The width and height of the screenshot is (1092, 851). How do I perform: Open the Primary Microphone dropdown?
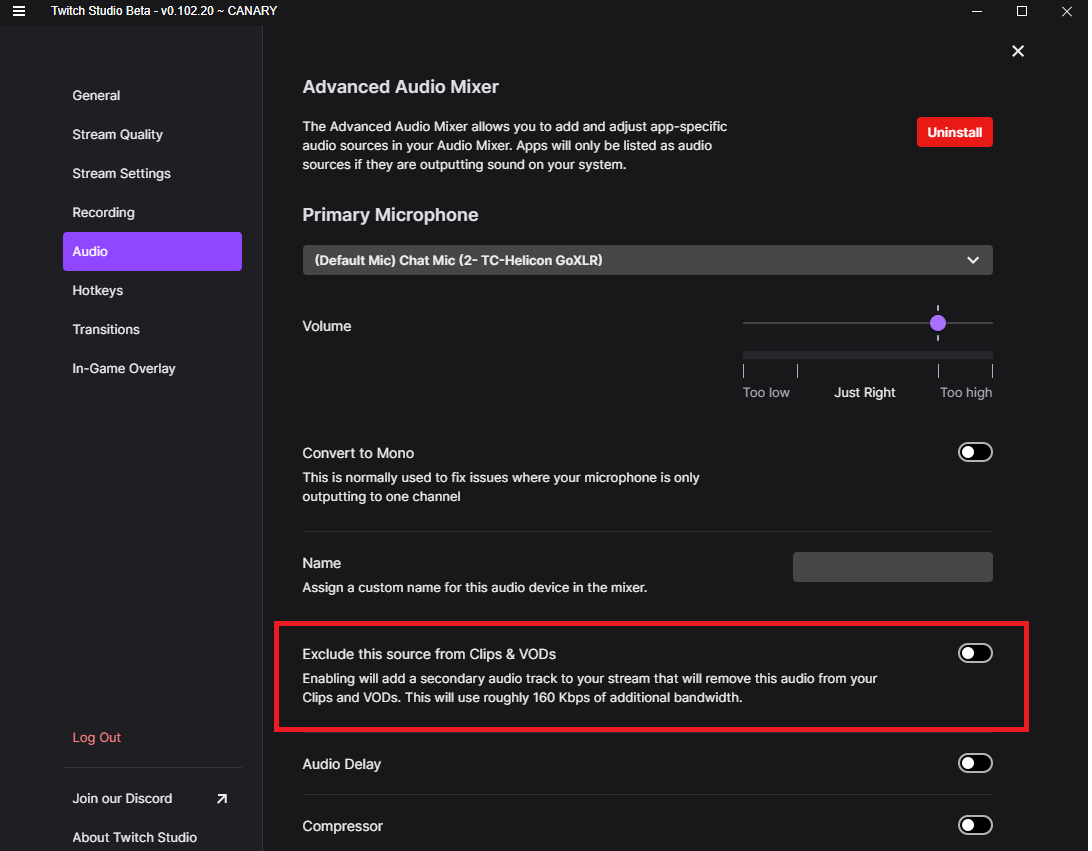point(647,260)
